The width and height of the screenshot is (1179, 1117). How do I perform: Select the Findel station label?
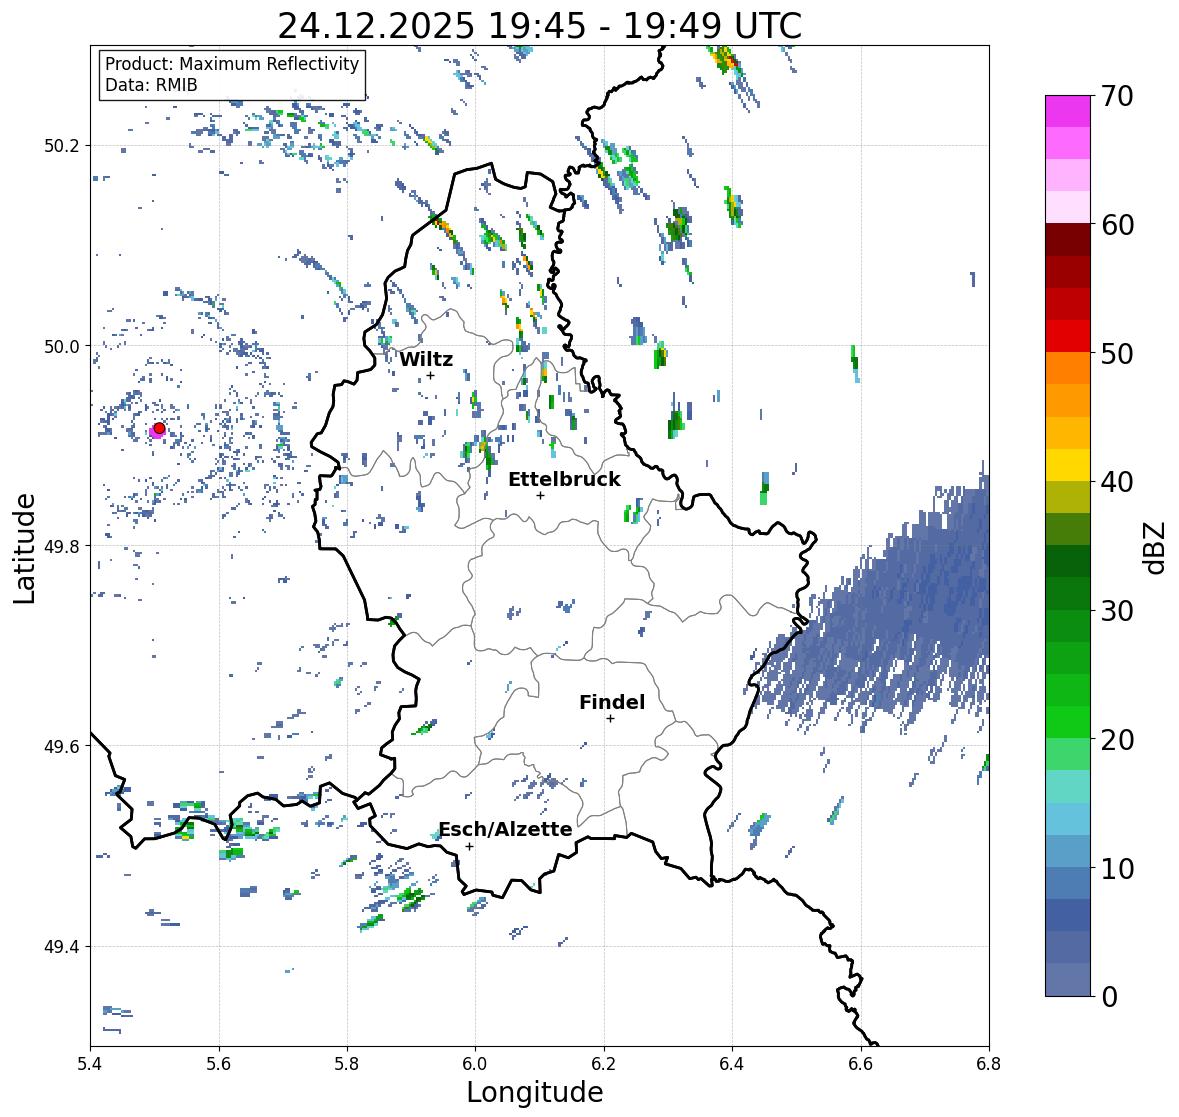pos(611,702)
